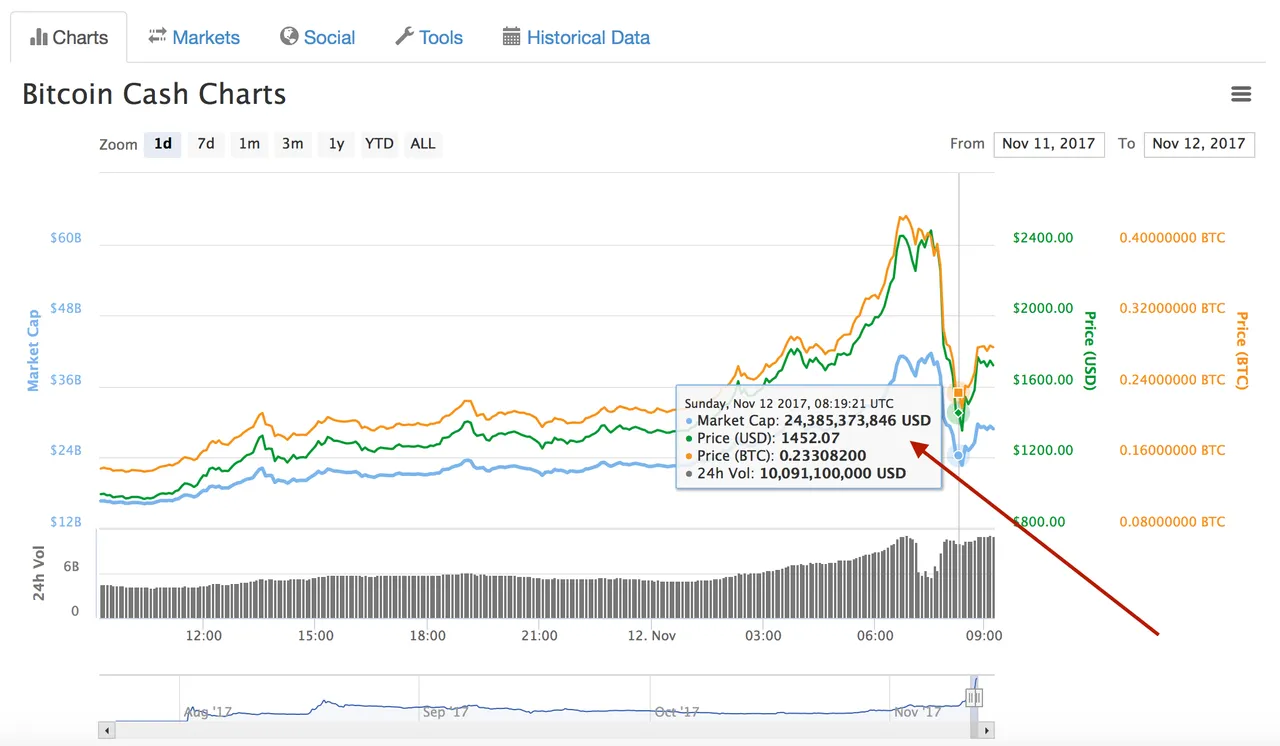
Task: Click the exchange arrows icon beside Markets
Action: click(157, 36)
